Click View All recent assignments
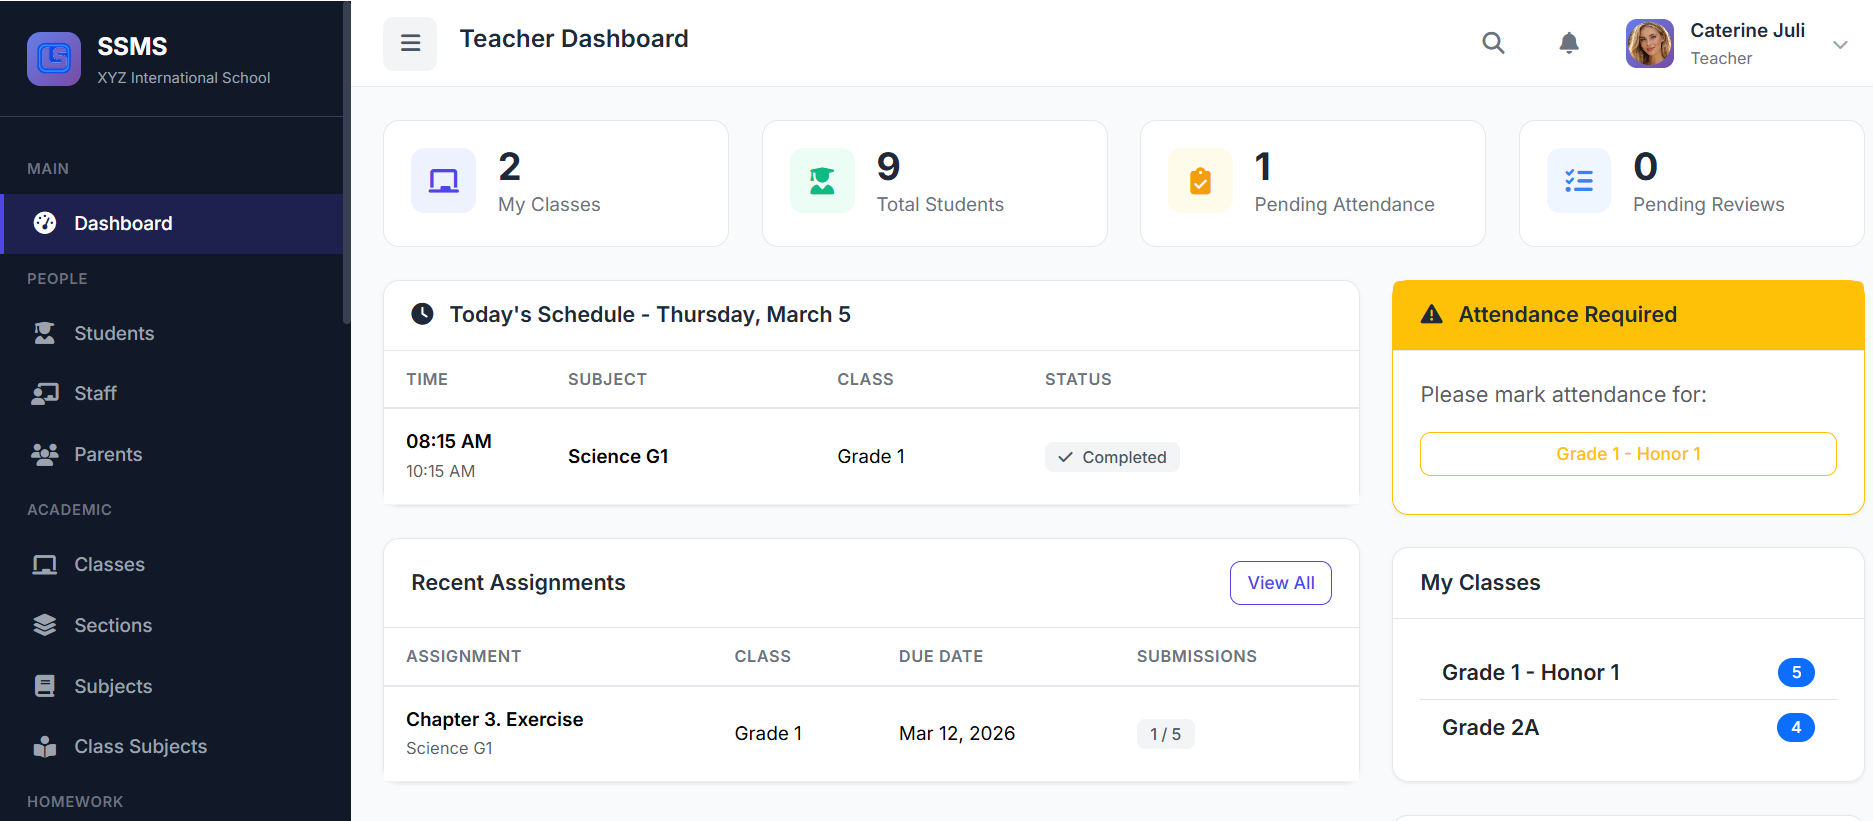The image size is (1873, 821). click(1280, 583)
